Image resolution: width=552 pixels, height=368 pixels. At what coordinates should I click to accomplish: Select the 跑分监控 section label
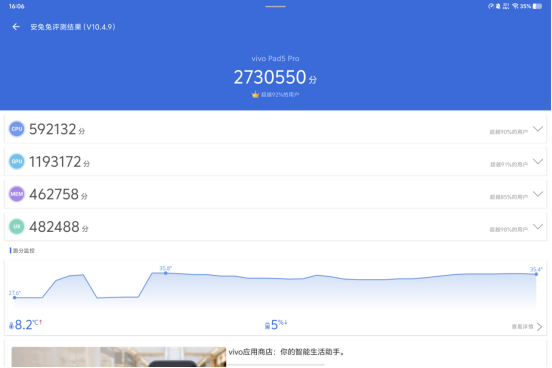(24, 250)
